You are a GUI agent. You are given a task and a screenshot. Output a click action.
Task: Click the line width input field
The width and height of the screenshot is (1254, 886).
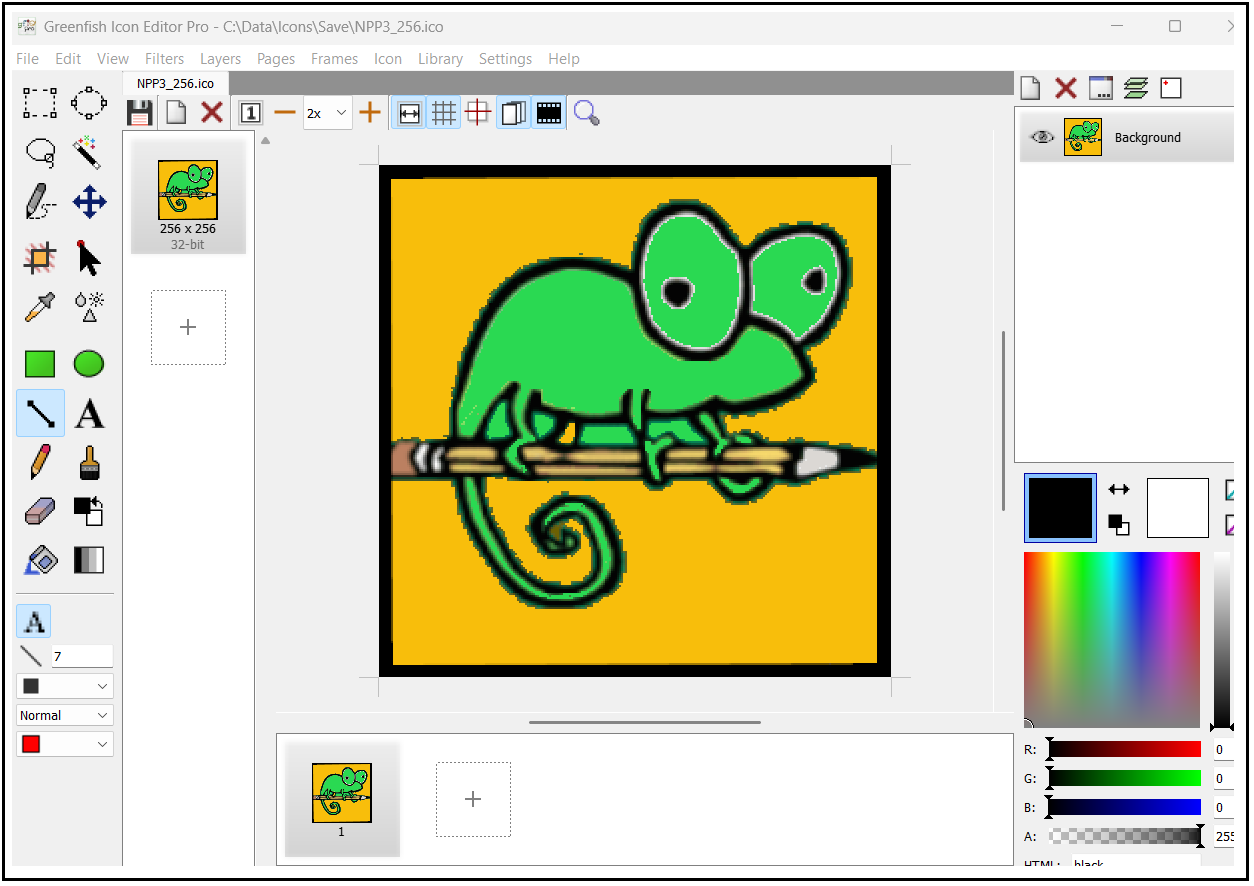pyautogui.click(x=81, y=657)
